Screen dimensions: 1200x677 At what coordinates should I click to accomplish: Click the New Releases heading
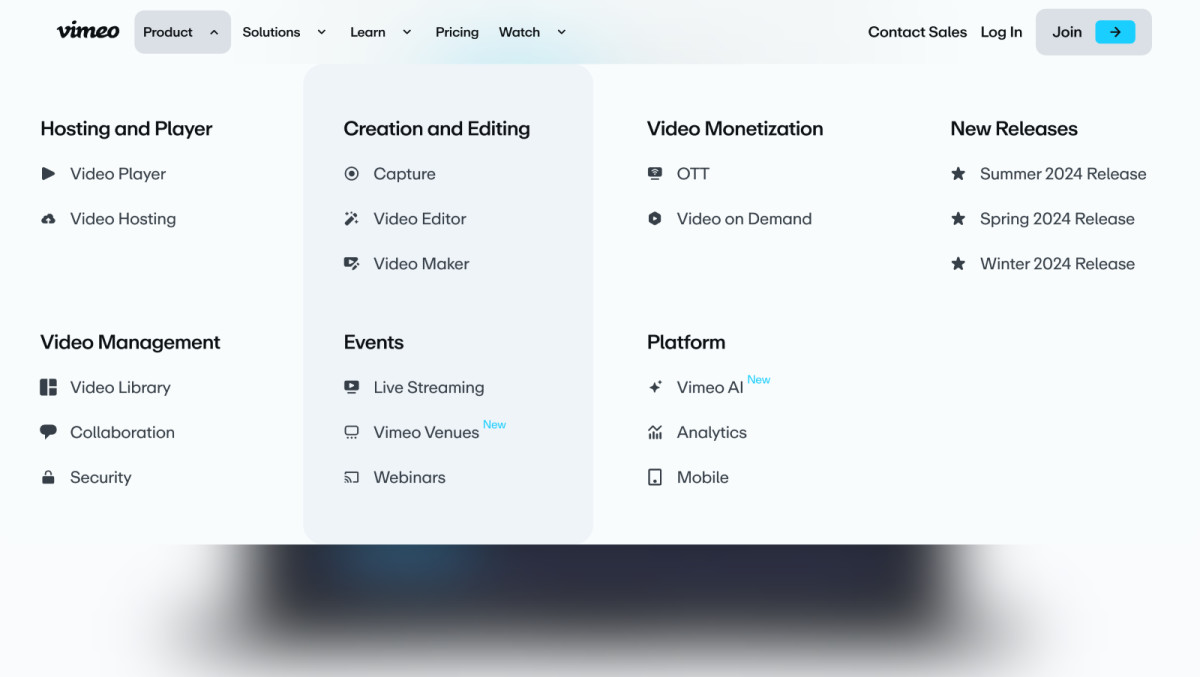[1014, 129]
